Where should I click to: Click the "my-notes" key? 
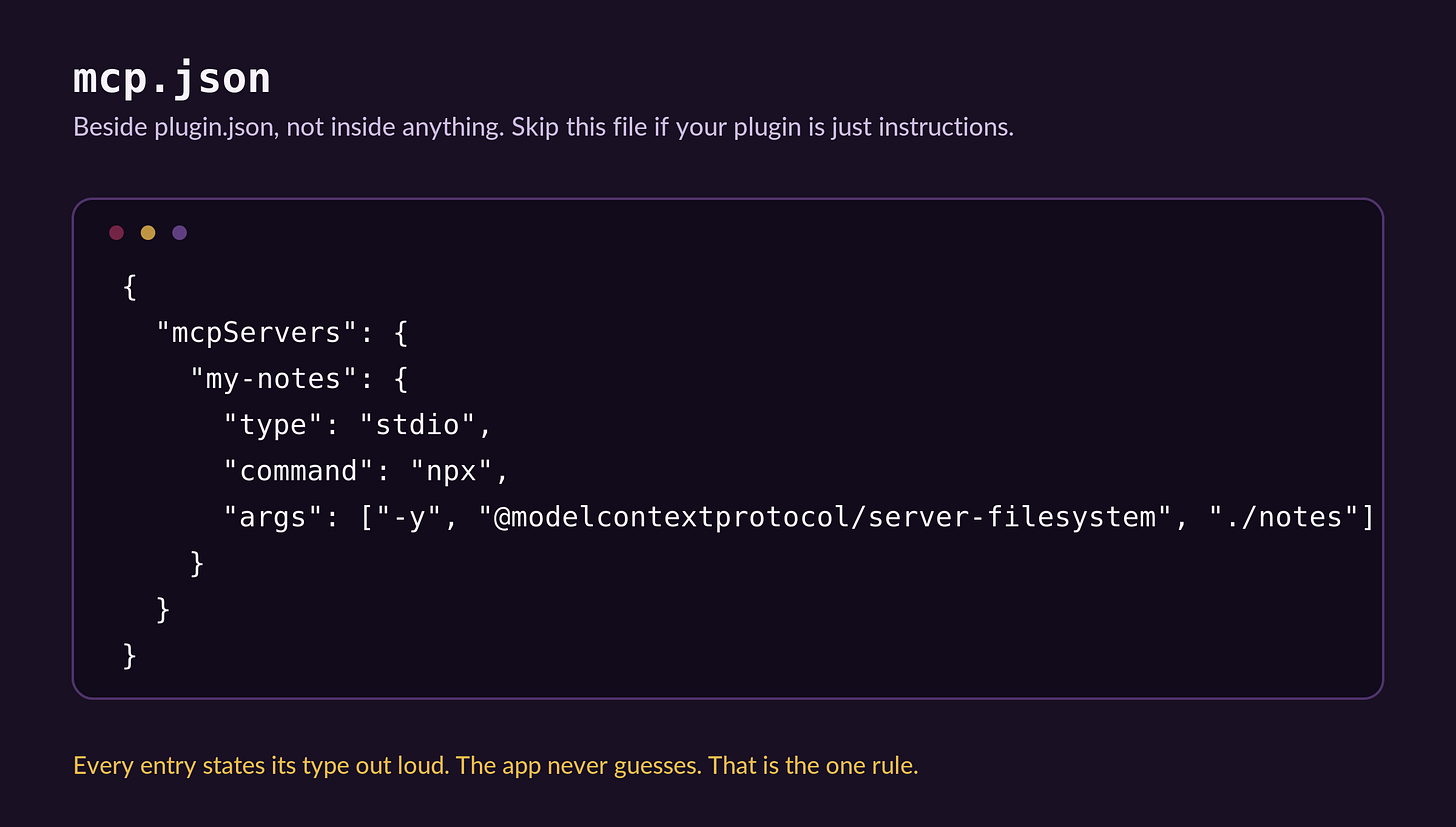265,379
